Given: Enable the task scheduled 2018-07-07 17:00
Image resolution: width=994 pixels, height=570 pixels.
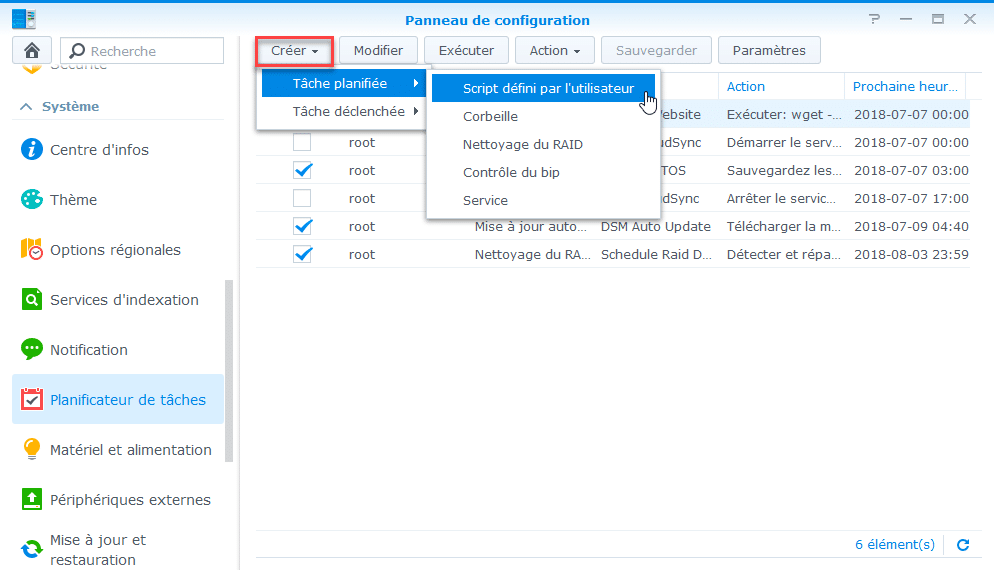Looking at the screenshot, I should pos(302,198).
